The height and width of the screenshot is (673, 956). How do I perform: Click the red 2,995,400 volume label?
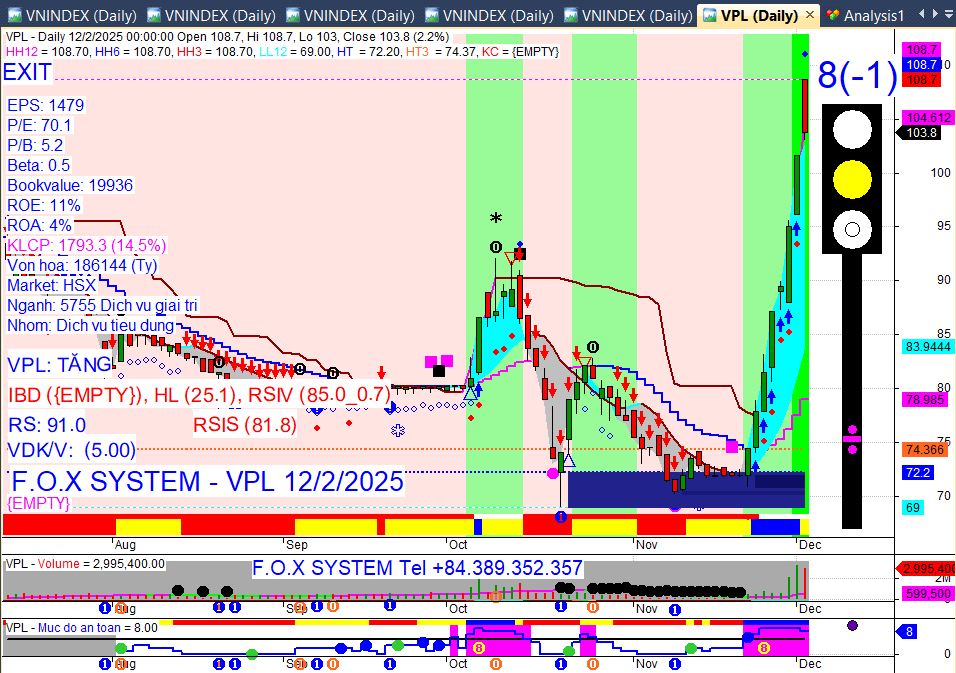click(x=927, y=569)
